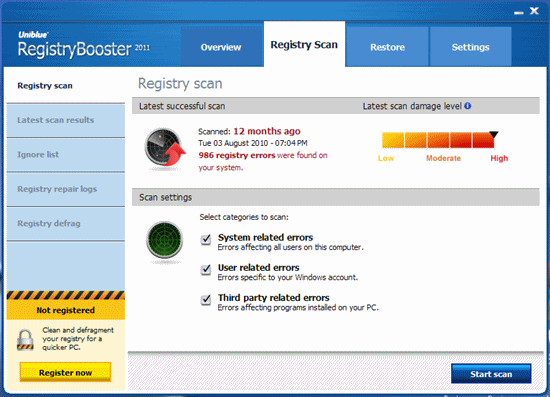The image size is (550, 397).
Task: Open the Settings tab
Action: click(x=470, y=47)
